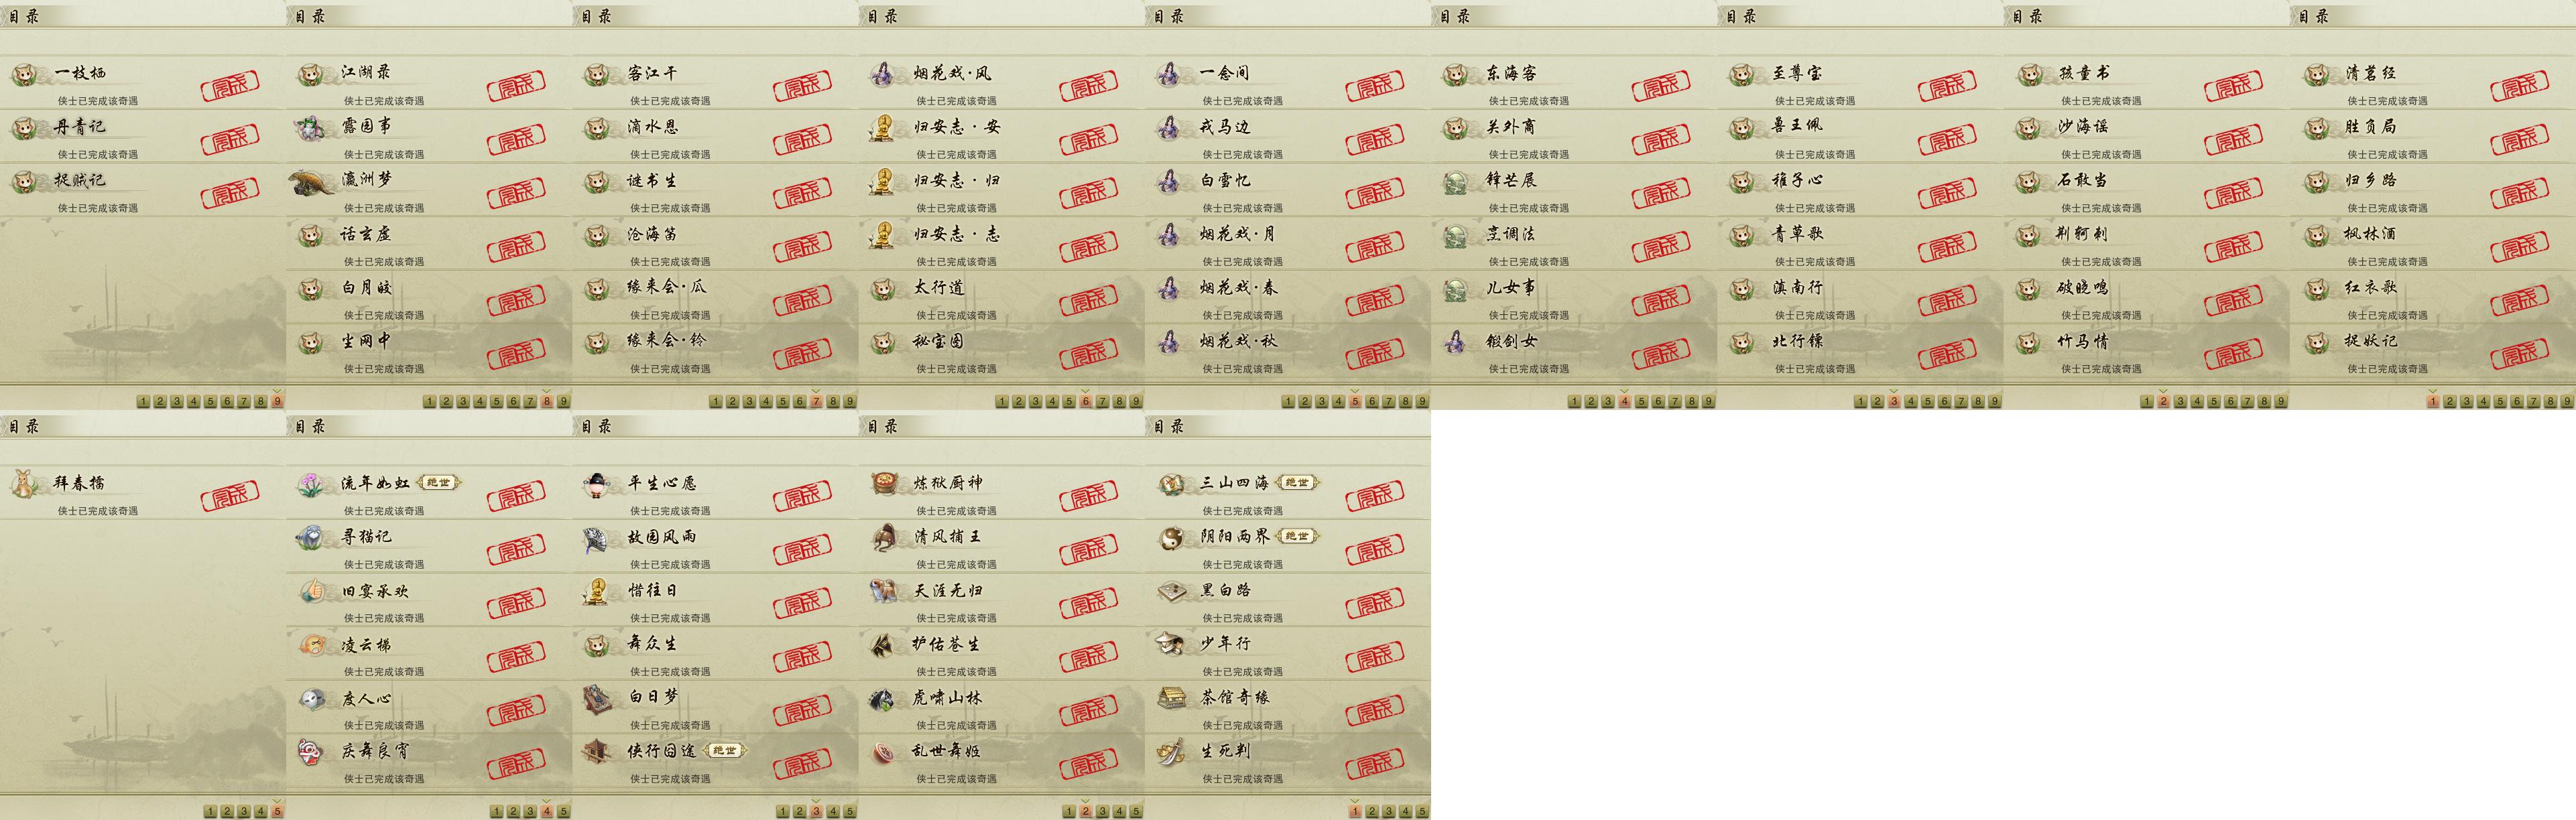Image resolution: width=2576 pixels, height=820 pixels.
Task: Select the chessboard icon beside 黑白路
Action: pyautogui.click(x=1170, y=591)
